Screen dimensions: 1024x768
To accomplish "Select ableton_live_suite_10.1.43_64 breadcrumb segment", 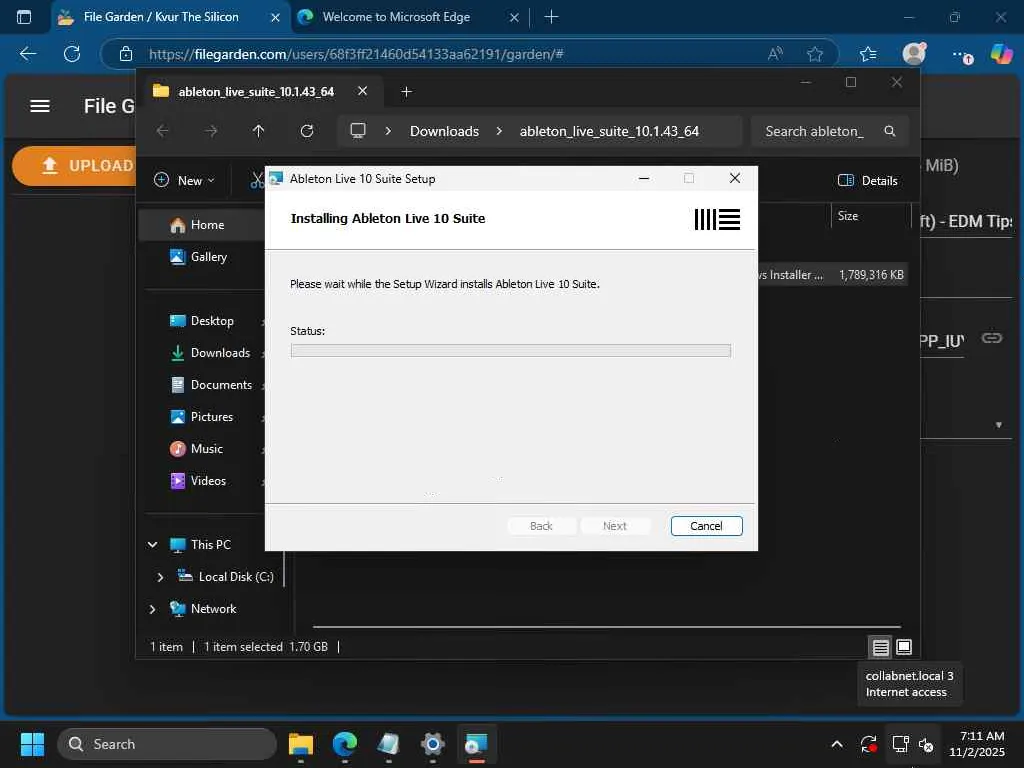I will (609, 131).
